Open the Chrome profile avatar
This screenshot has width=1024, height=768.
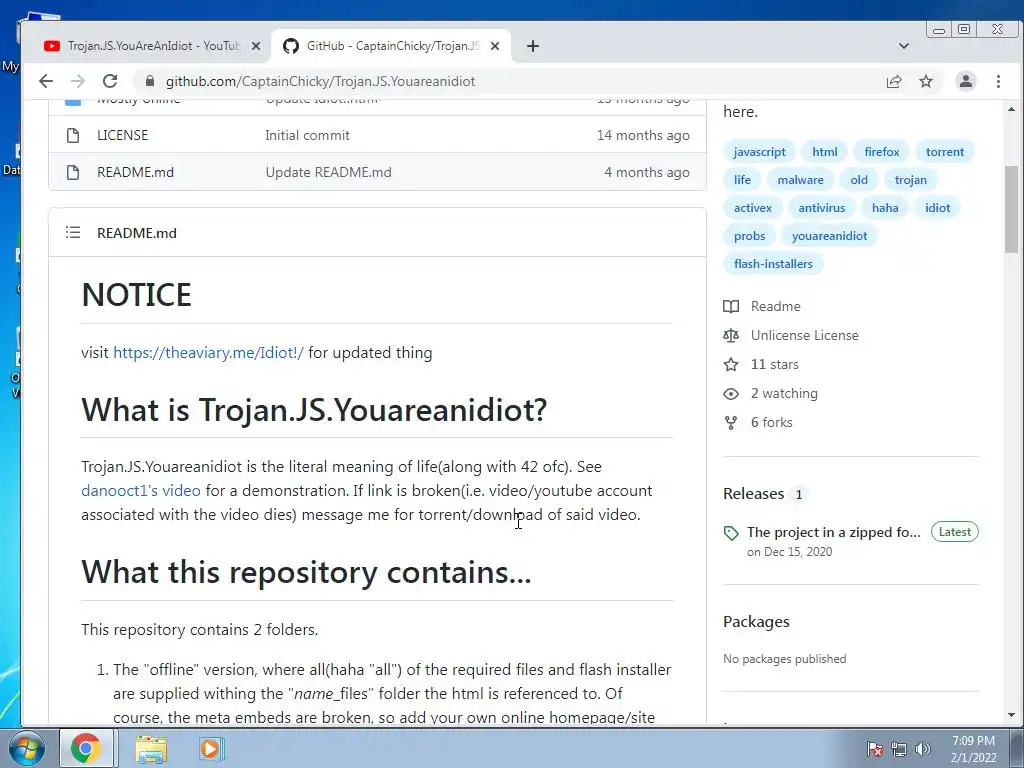(x=965, y=81)
